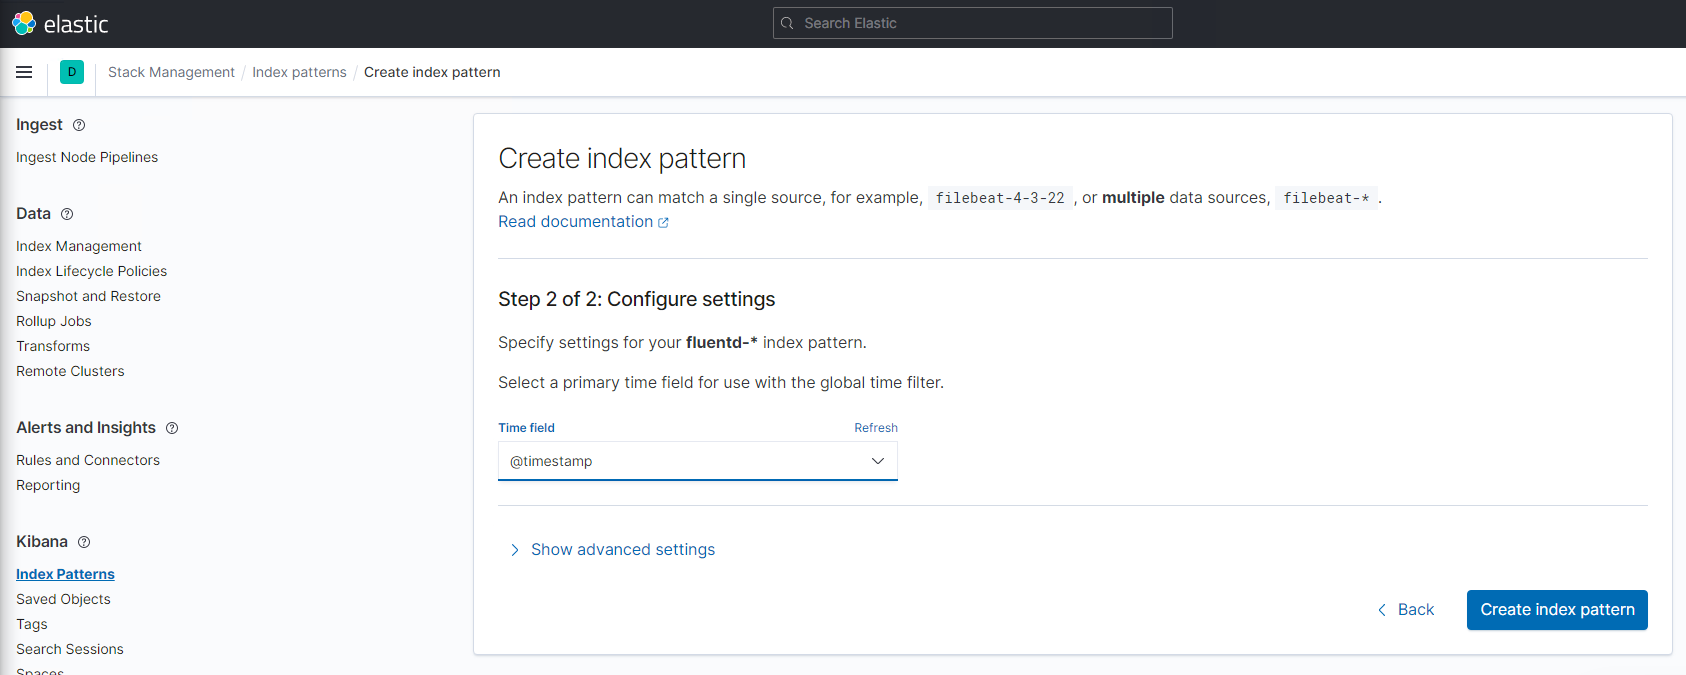Open Search Sessions under Kibana

coord(70,649)
